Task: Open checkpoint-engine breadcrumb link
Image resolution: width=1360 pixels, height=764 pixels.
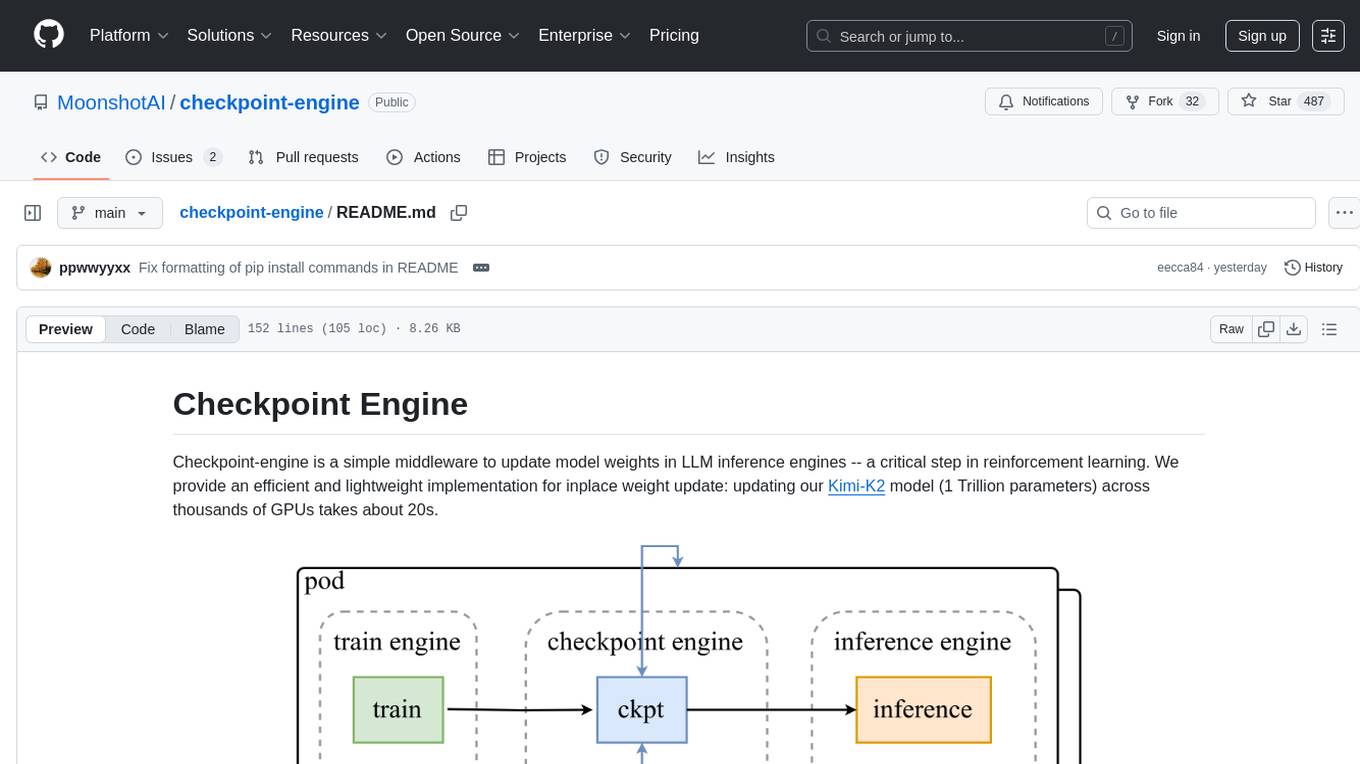Action: [251, 212]
